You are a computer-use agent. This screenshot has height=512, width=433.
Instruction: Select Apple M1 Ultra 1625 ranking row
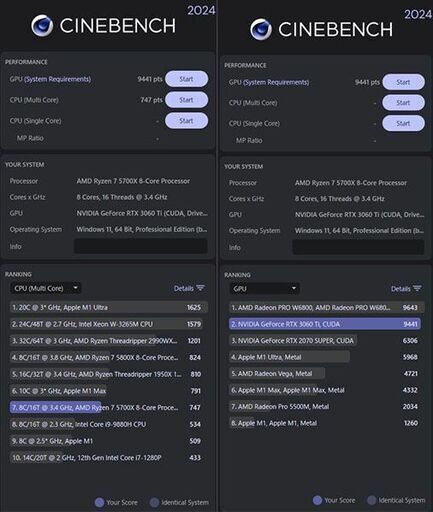click(x=109, y=307)
